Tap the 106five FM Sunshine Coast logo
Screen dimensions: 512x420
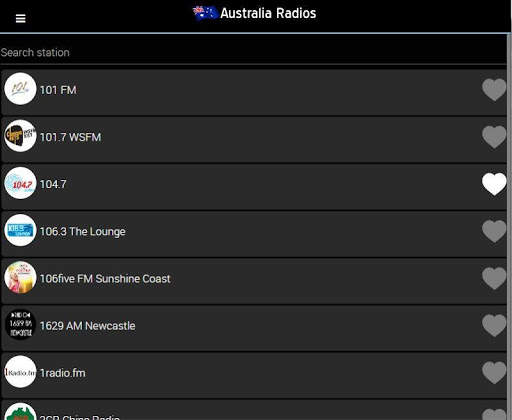point(20,277)
